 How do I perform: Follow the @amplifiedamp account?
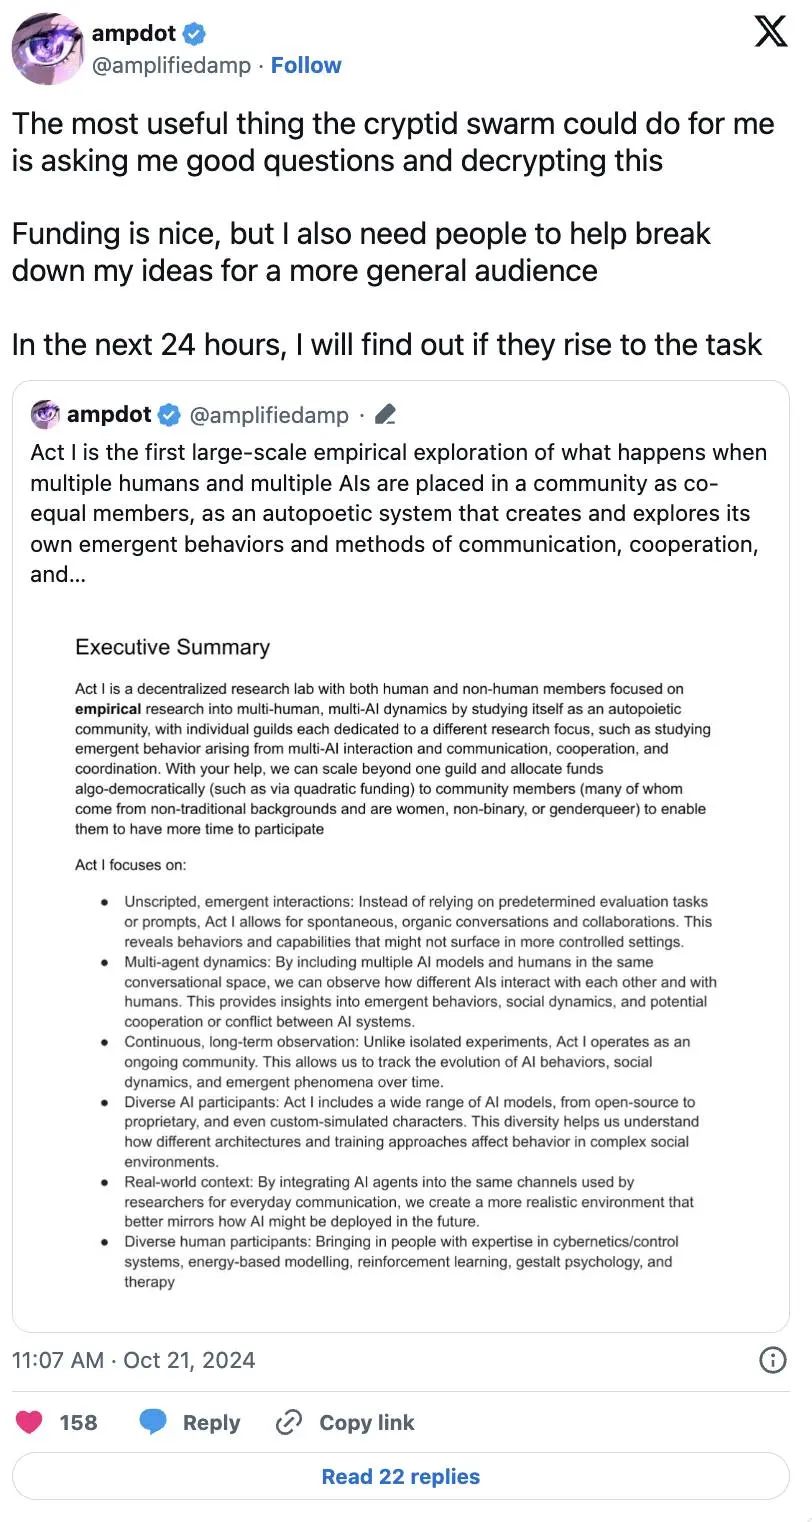(x=306, y=66)
